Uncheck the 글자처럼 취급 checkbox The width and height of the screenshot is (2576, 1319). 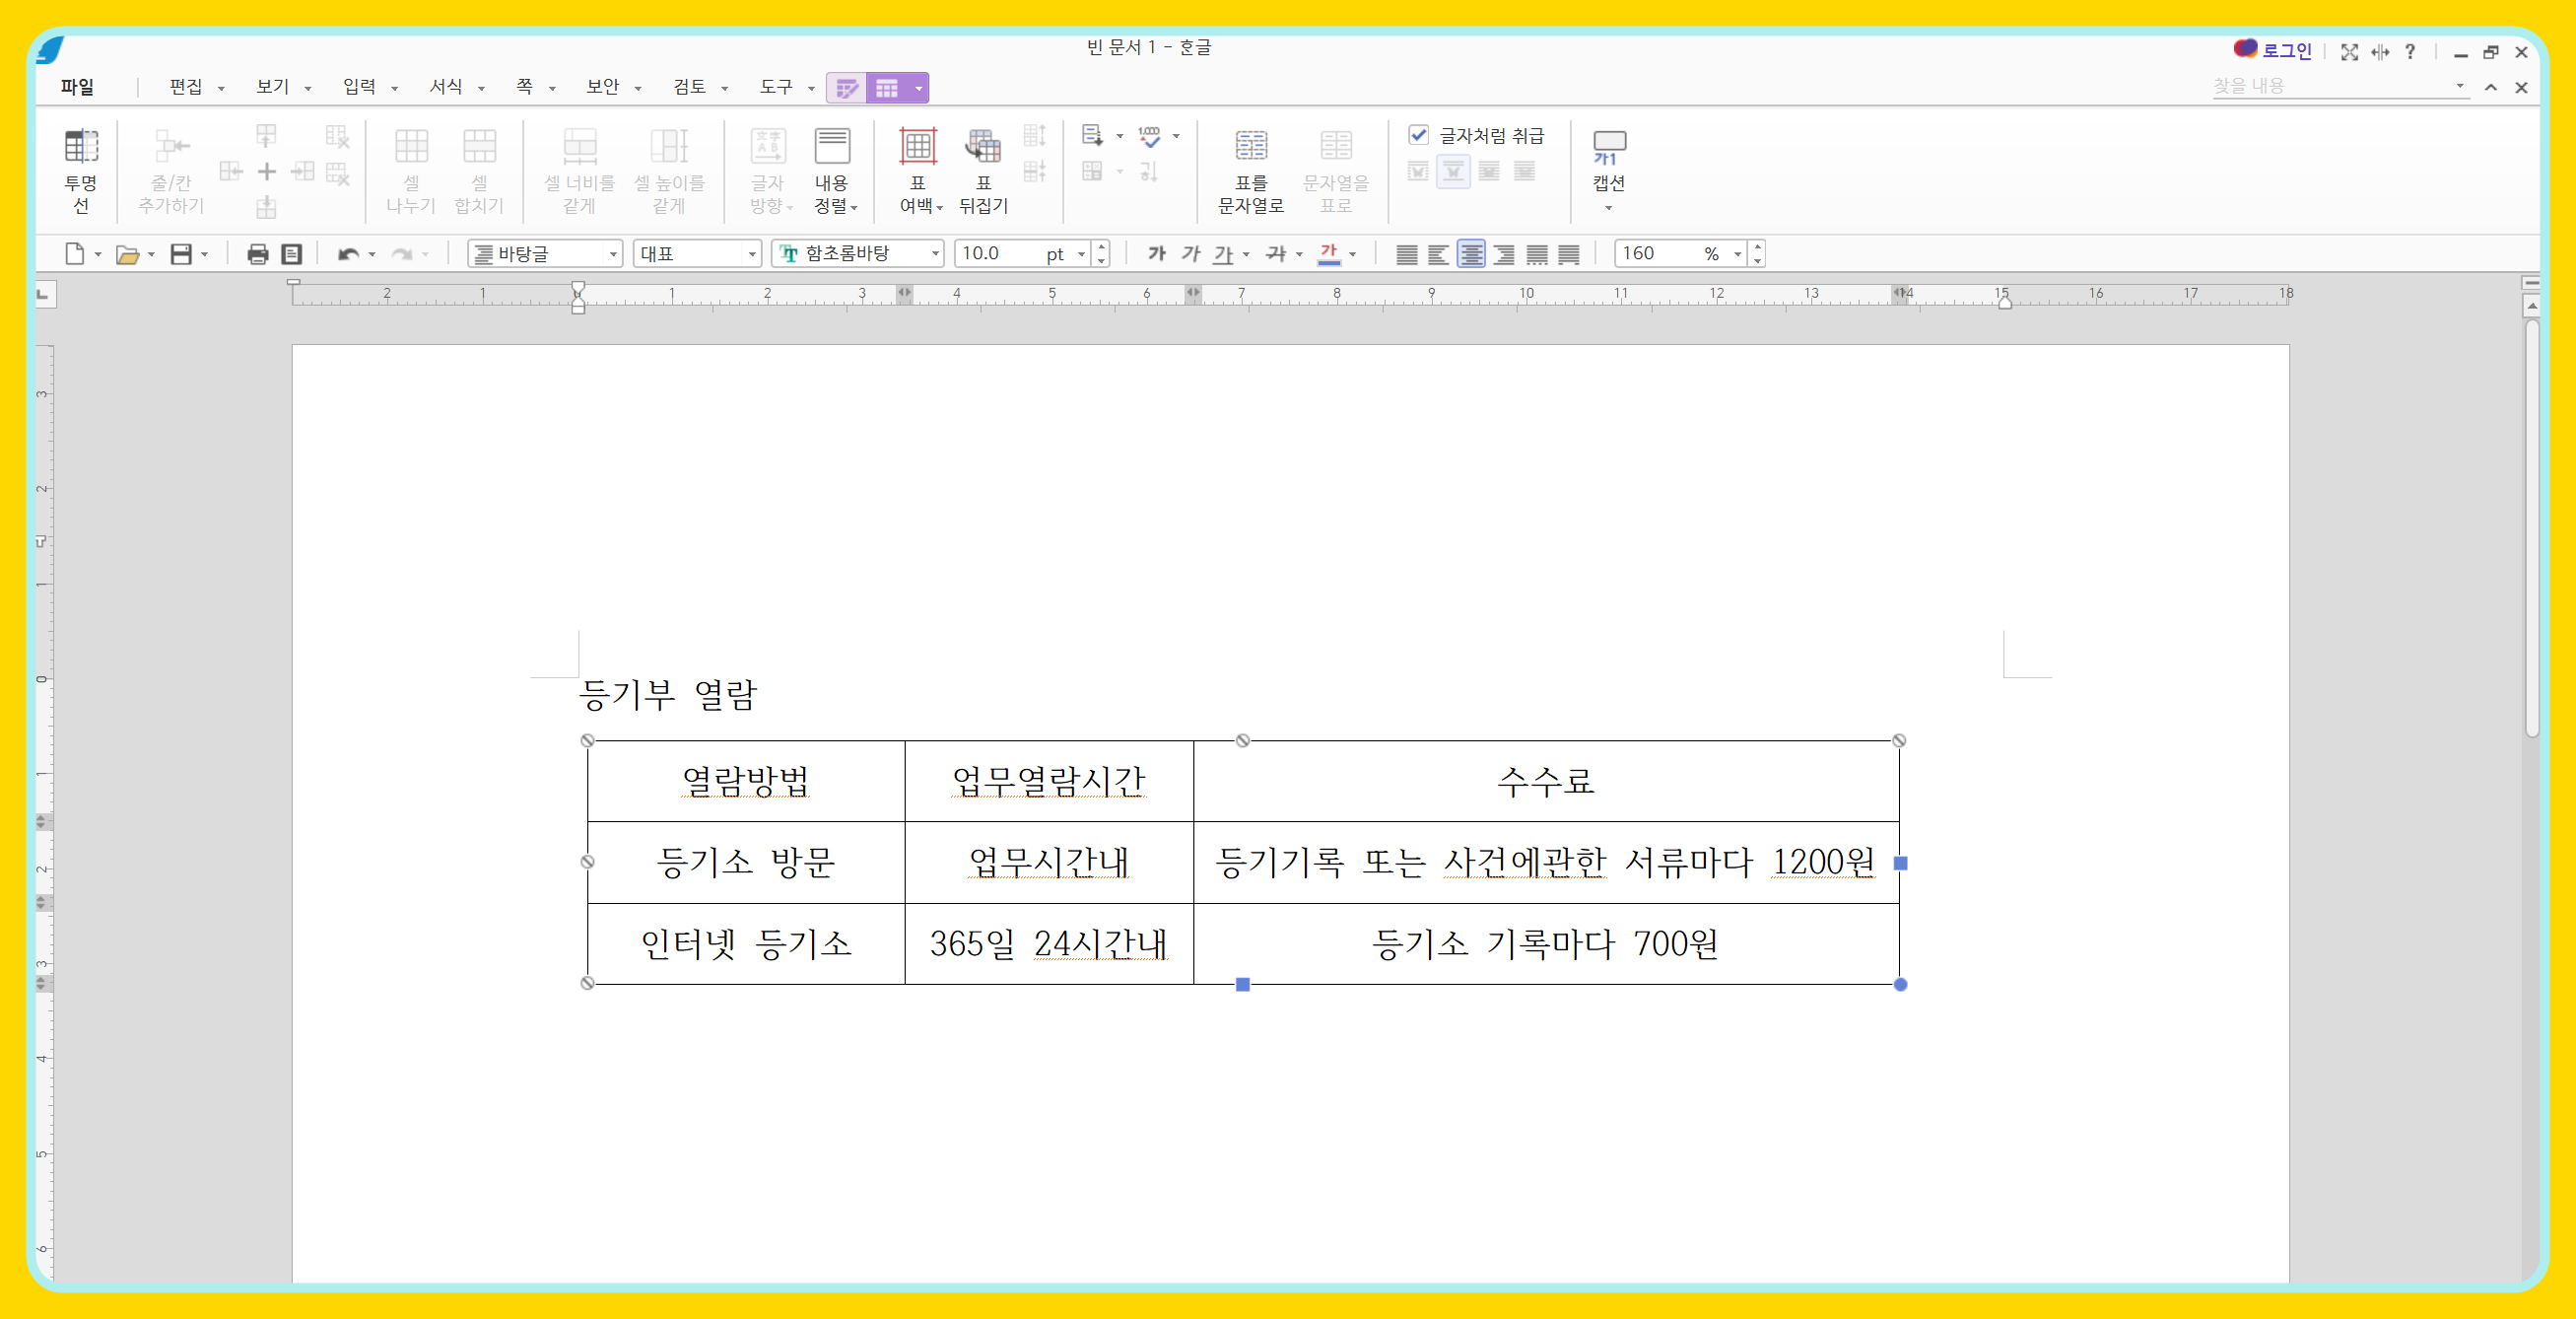[x=1418, y=134]
